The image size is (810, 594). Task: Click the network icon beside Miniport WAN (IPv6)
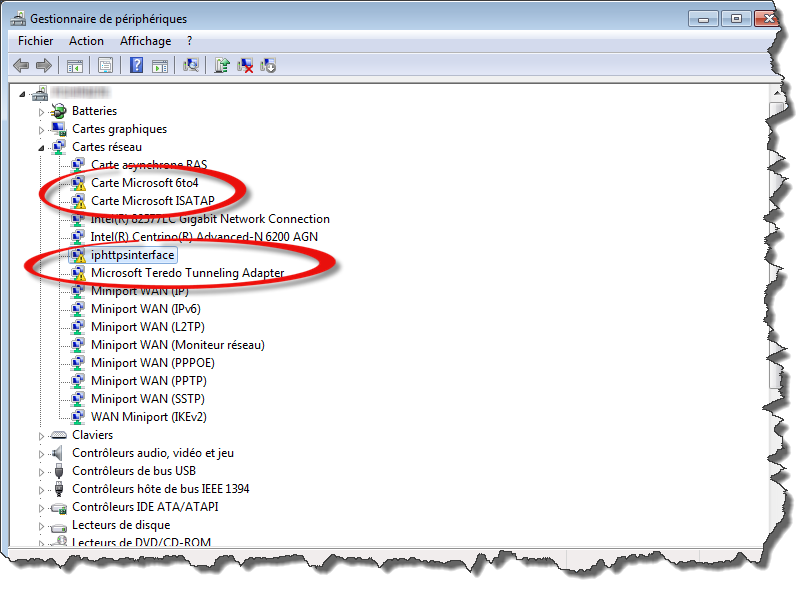coord(77,309)
